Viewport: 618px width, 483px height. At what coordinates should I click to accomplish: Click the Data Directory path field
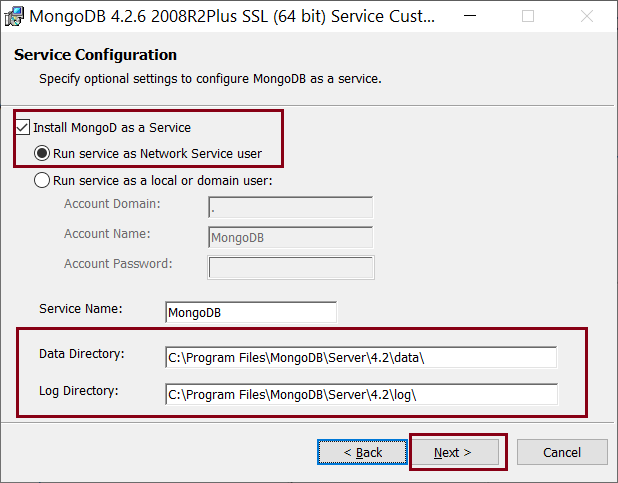point(361,357)
